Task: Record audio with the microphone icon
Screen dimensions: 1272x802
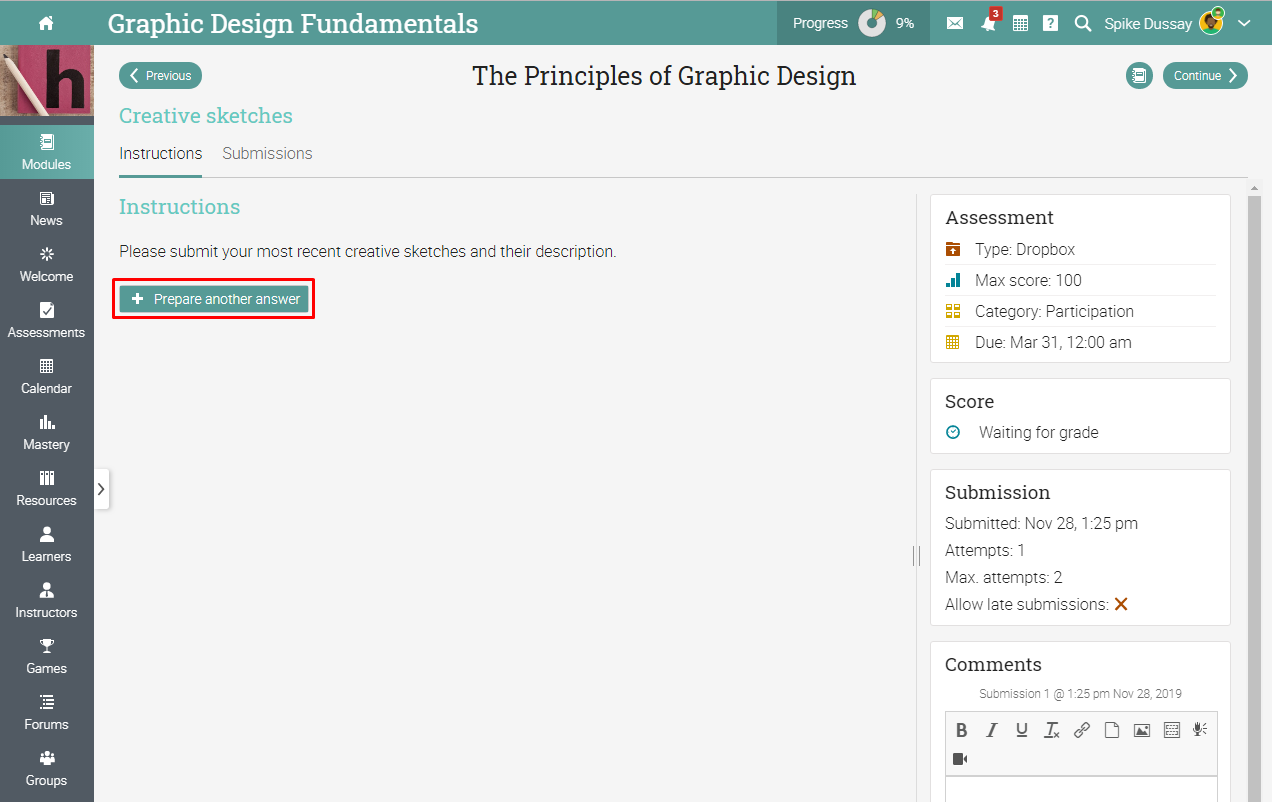Action: point(1200,730)
